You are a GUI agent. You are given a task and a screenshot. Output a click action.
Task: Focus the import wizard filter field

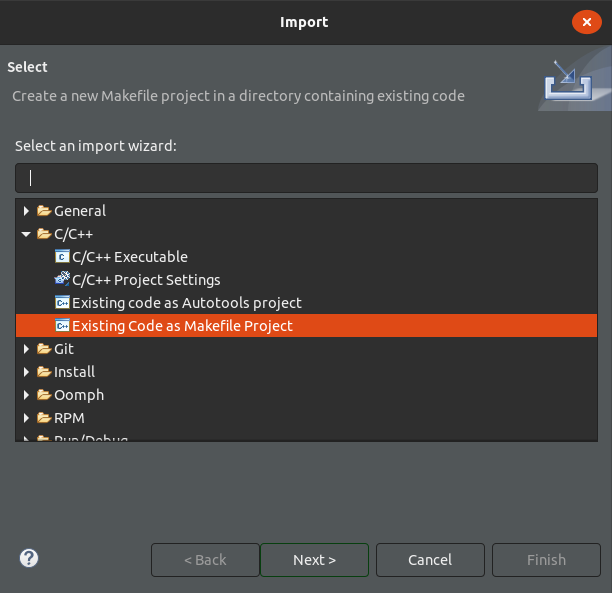pyautogui.click(x=306, y=178)
